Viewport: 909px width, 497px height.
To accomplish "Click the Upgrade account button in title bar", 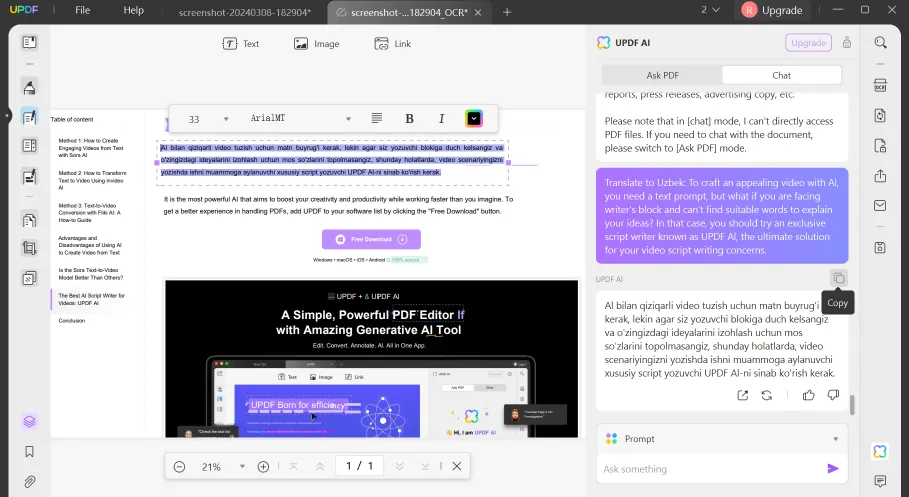I will pyautogui.click(x=773, y=10).
